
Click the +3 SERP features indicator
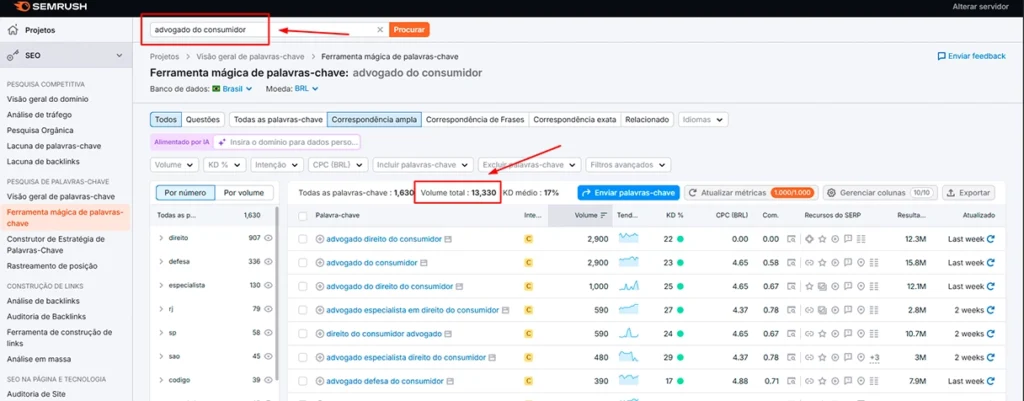pos(875,357)
